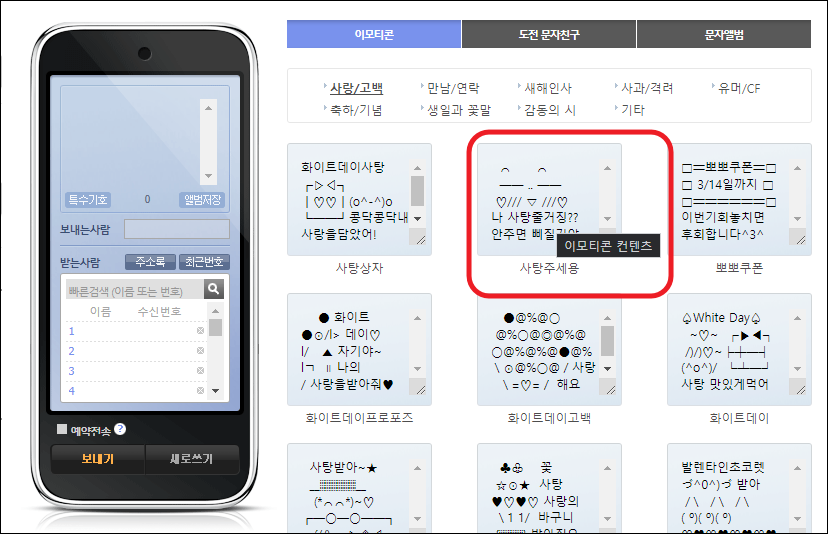Select the 만남/연락 category
Image resolution: width=828 pixels, height=534 pixels.
453,88
